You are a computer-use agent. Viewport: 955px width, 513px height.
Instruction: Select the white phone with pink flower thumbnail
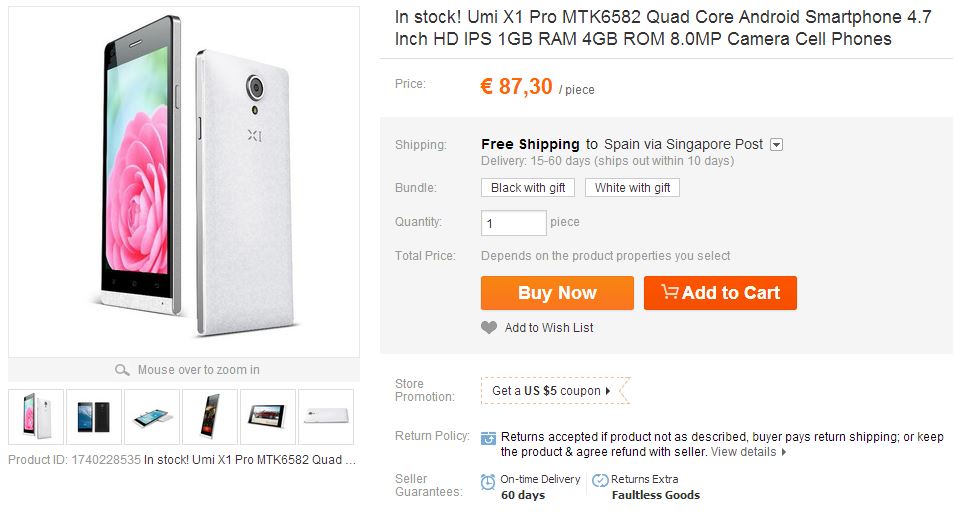[x=36, y=416]
